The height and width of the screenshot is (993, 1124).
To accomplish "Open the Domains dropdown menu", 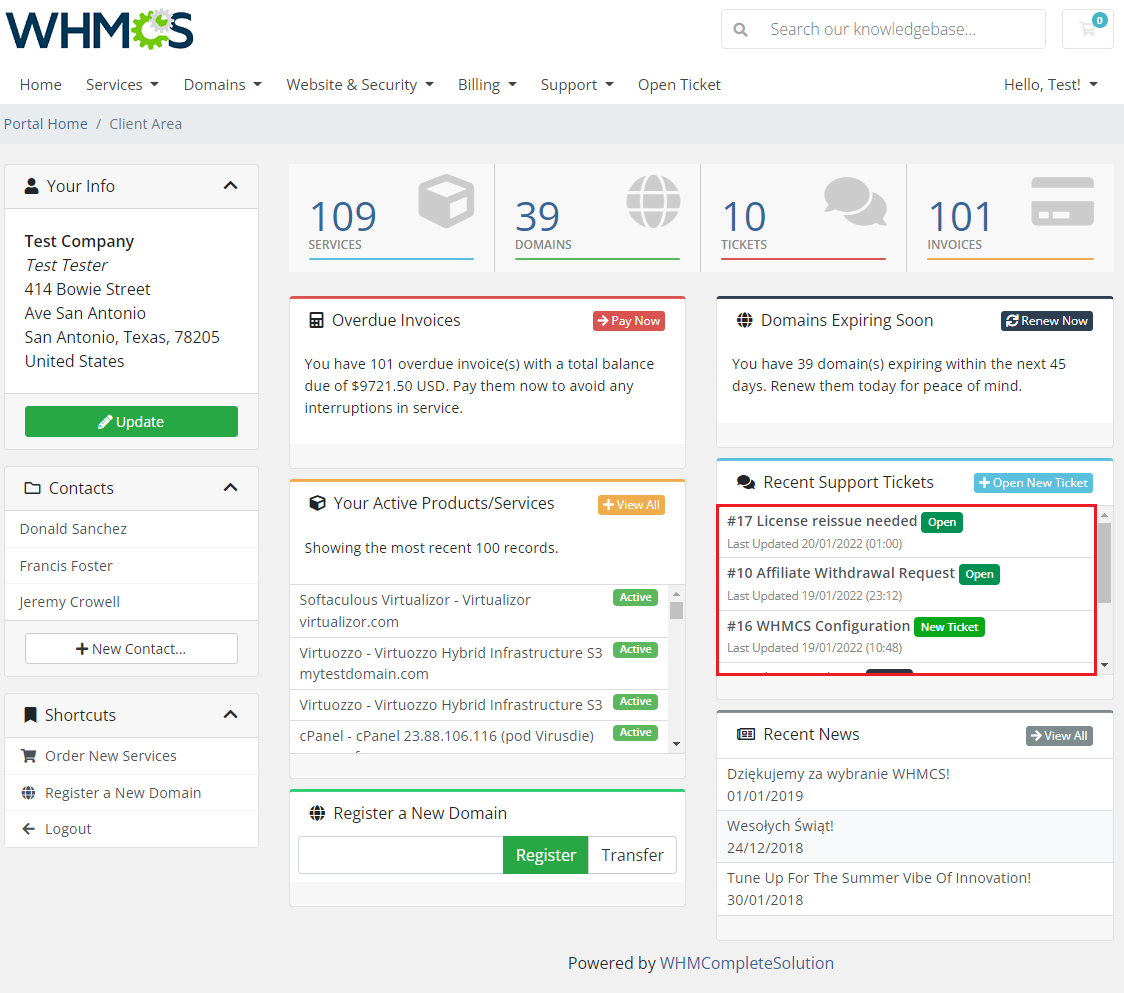I will (222, 85).
